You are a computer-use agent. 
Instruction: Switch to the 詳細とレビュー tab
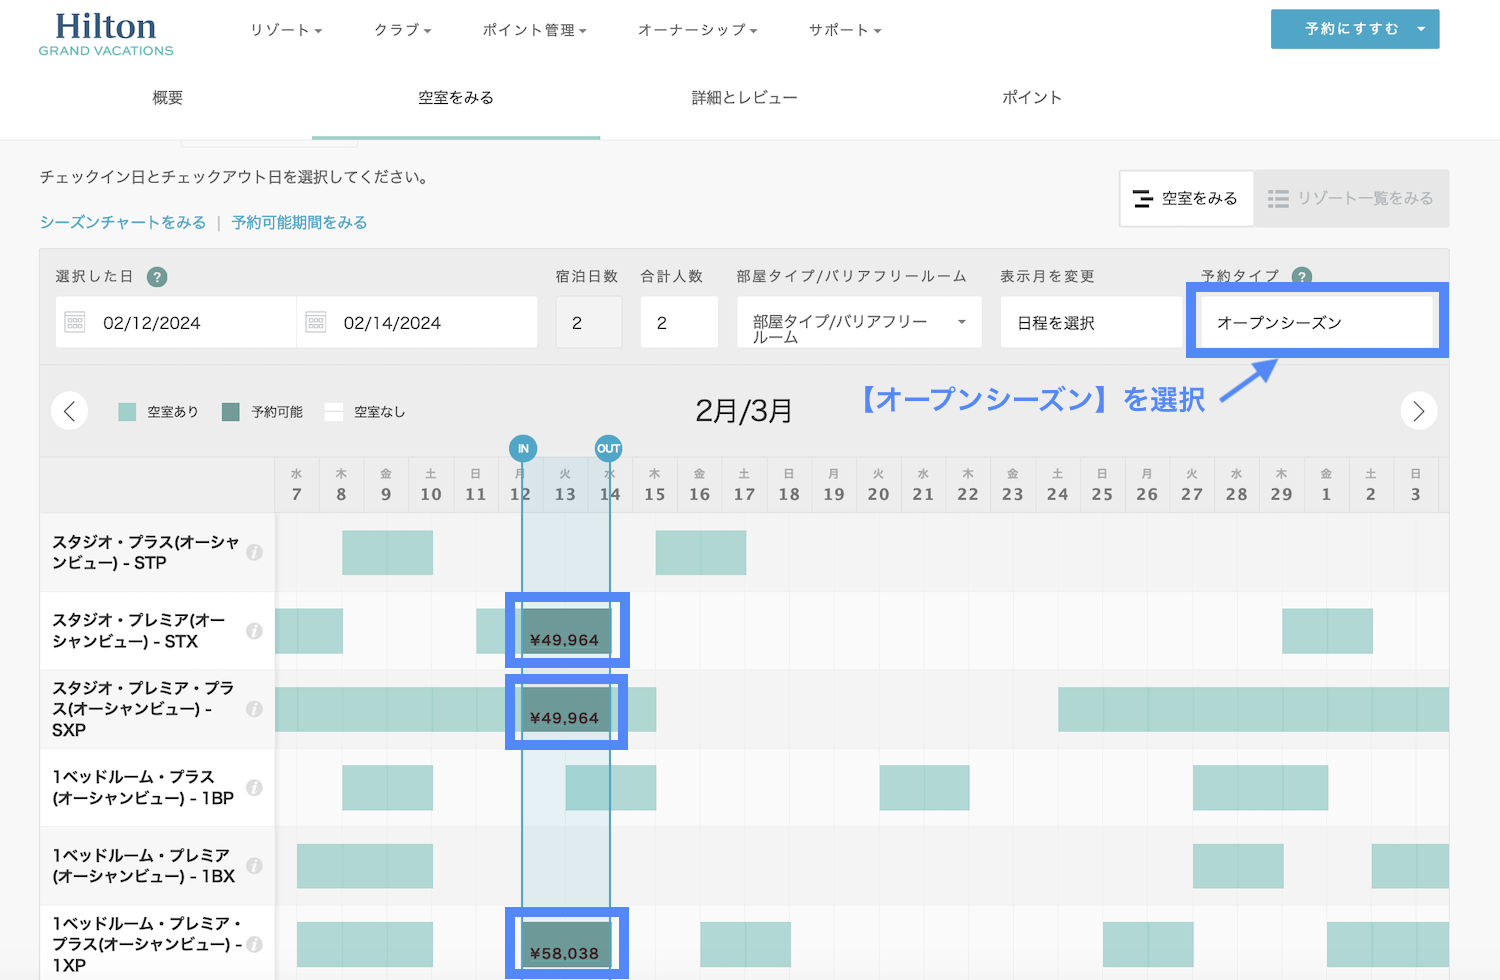tap(744, 97)
